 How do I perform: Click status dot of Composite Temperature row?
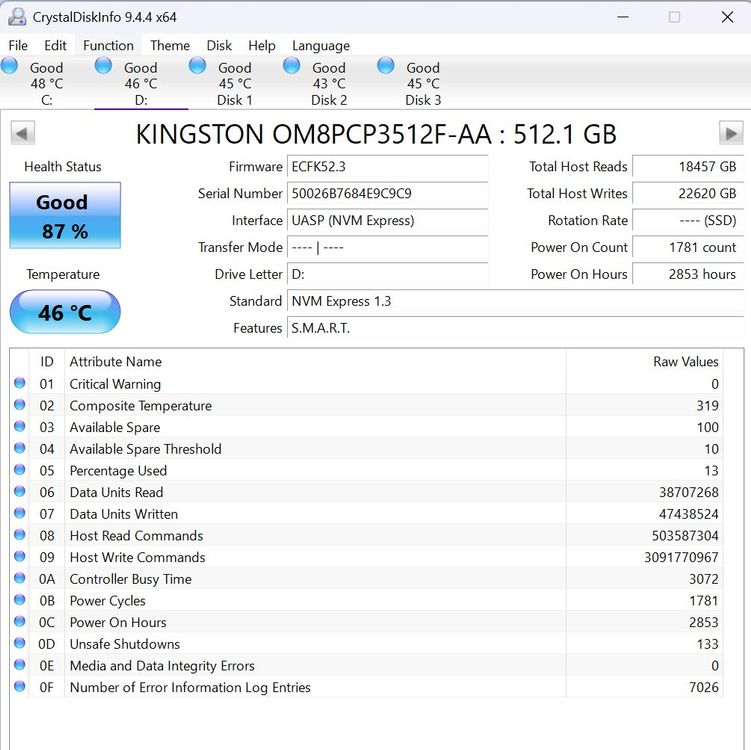point(20,405)
